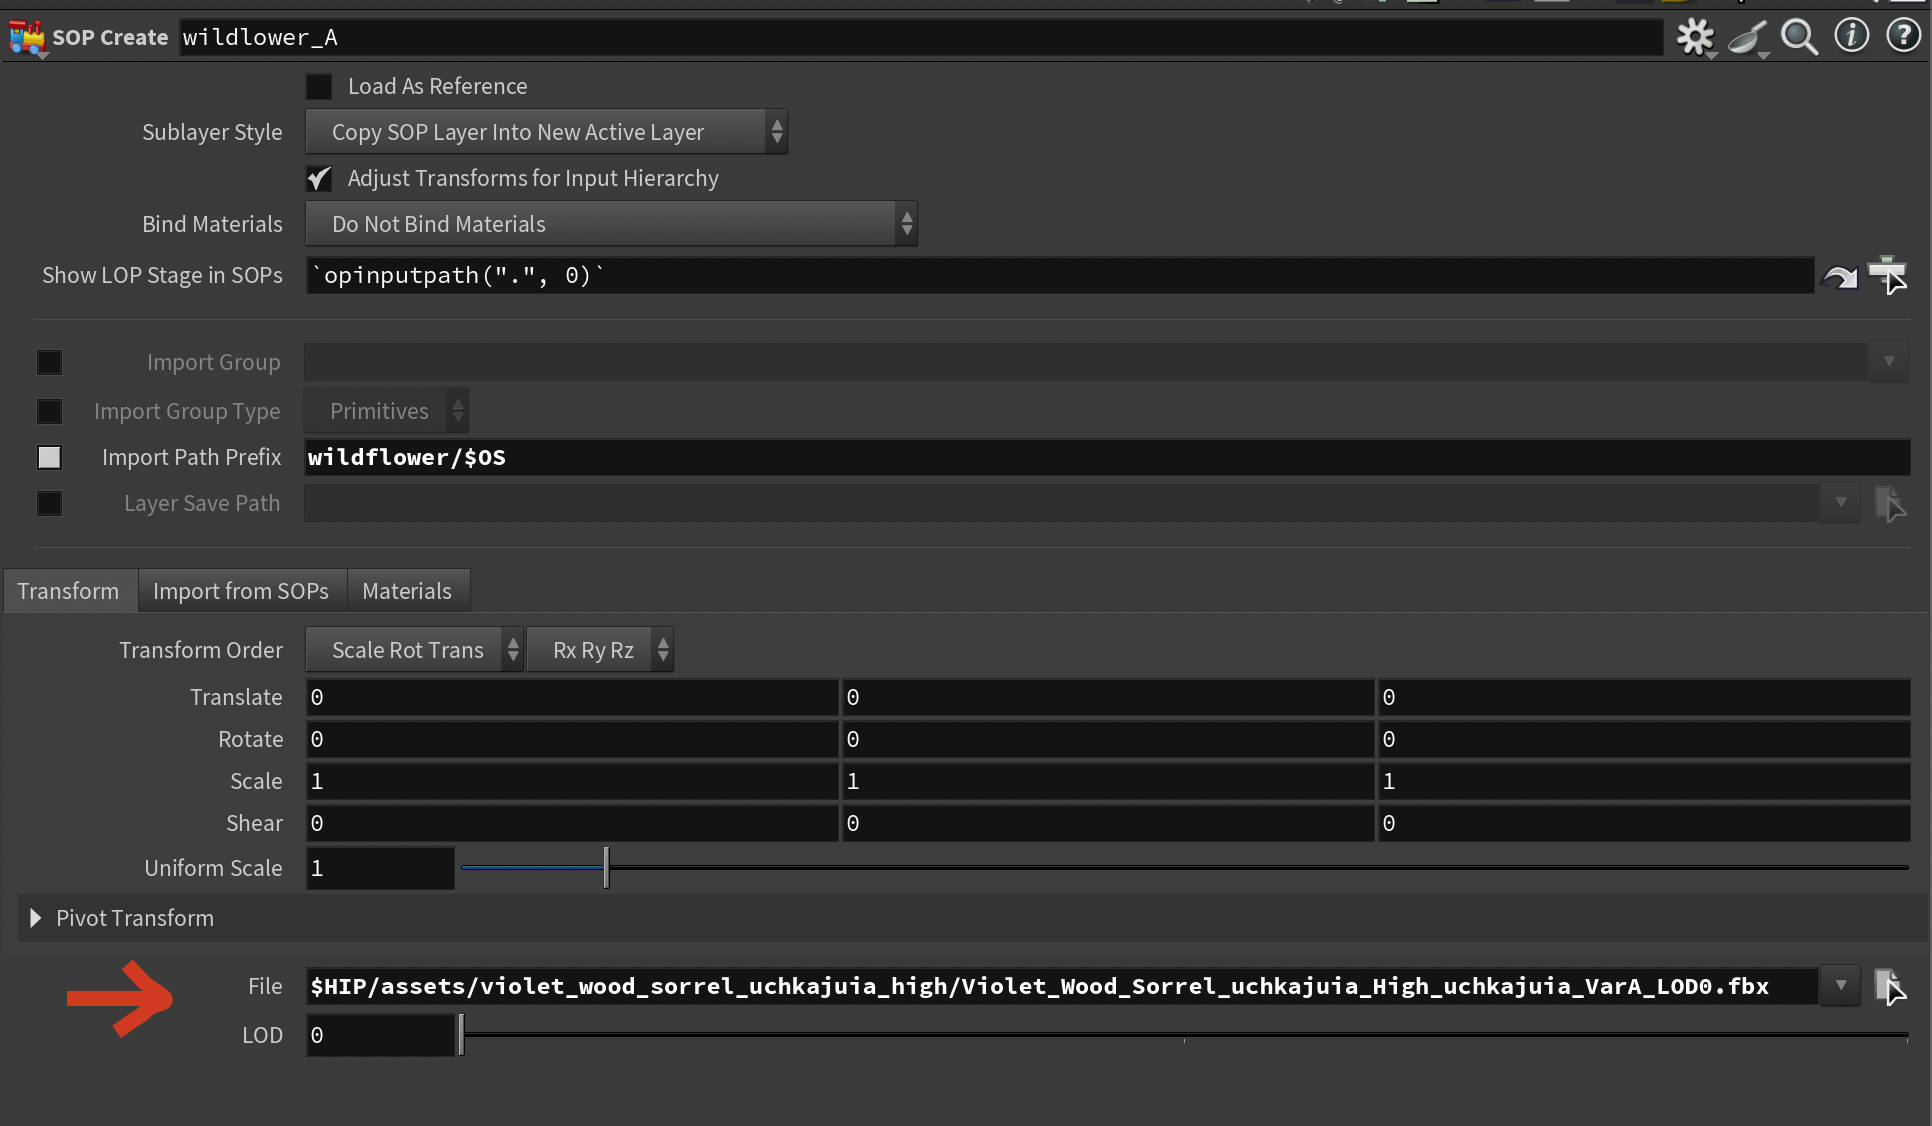The image size is (1932, 1126).
Task: Open the Bind Materials dropdown
Action: (610, 224)
